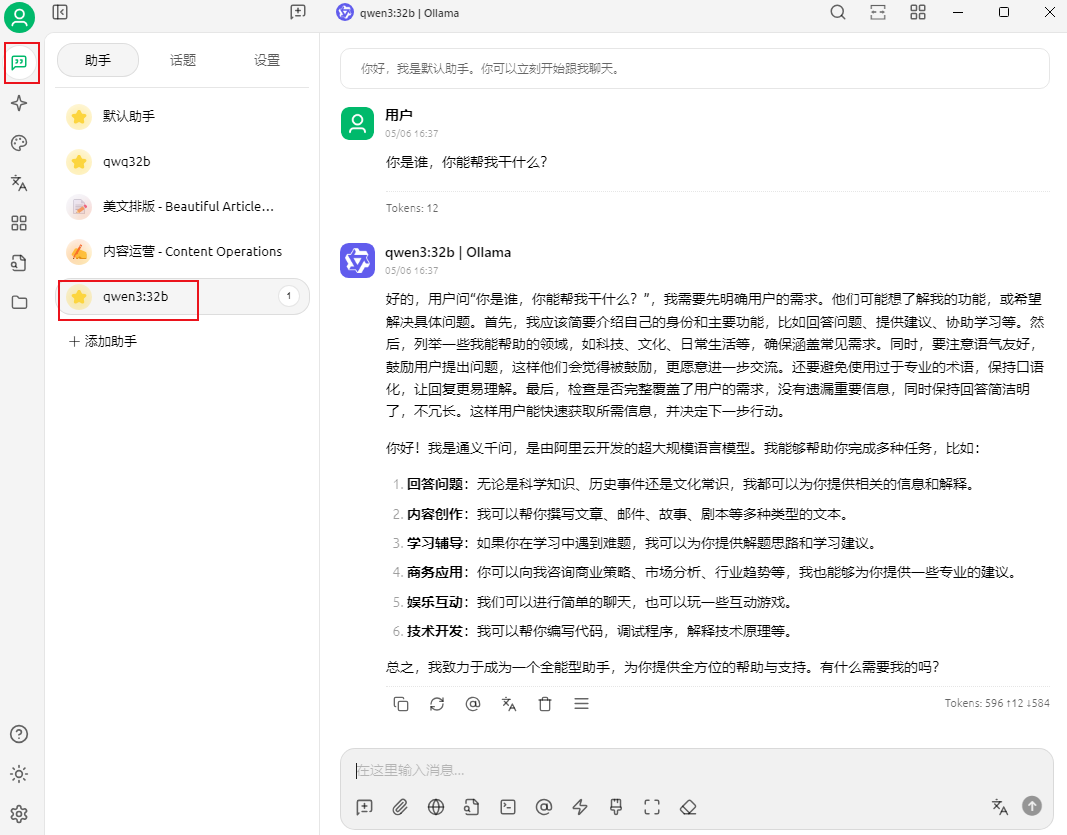Open the user profile avatar in the sidebar

pos(19,17)
